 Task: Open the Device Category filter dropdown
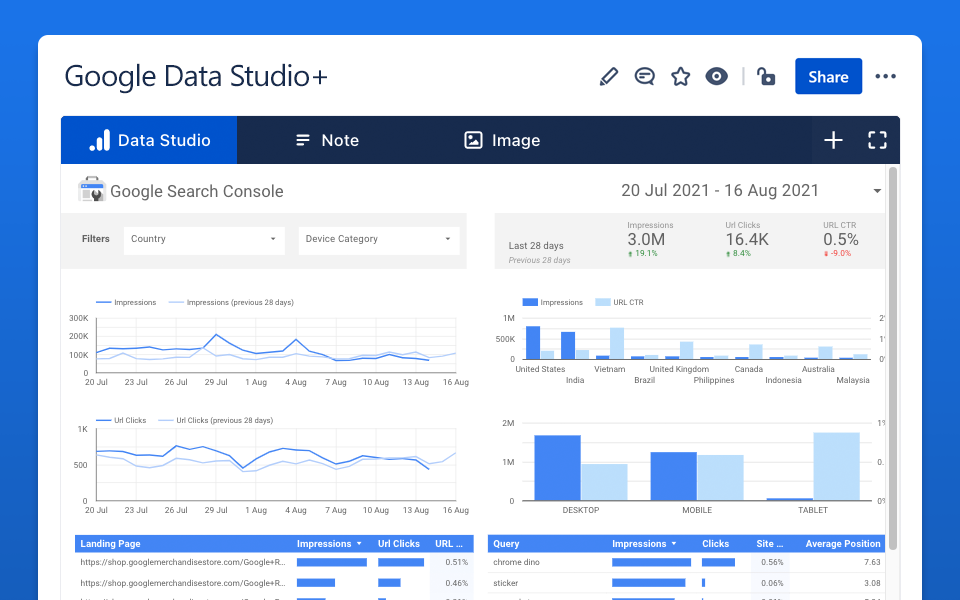click(378, 239)
